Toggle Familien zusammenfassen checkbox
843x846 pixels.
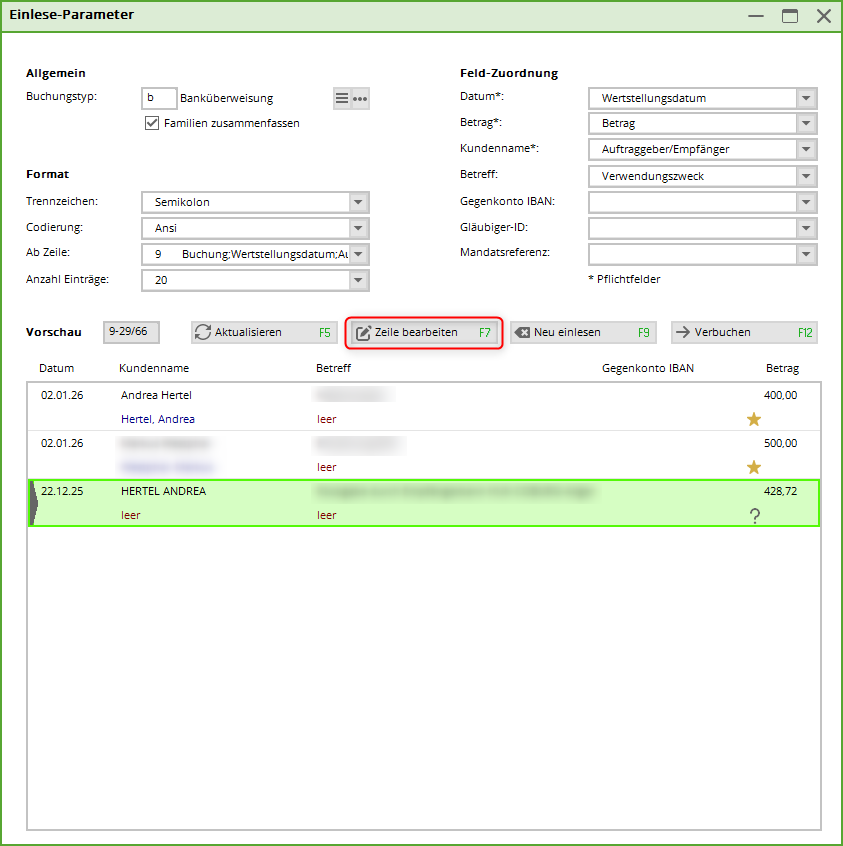pos(152,123)
